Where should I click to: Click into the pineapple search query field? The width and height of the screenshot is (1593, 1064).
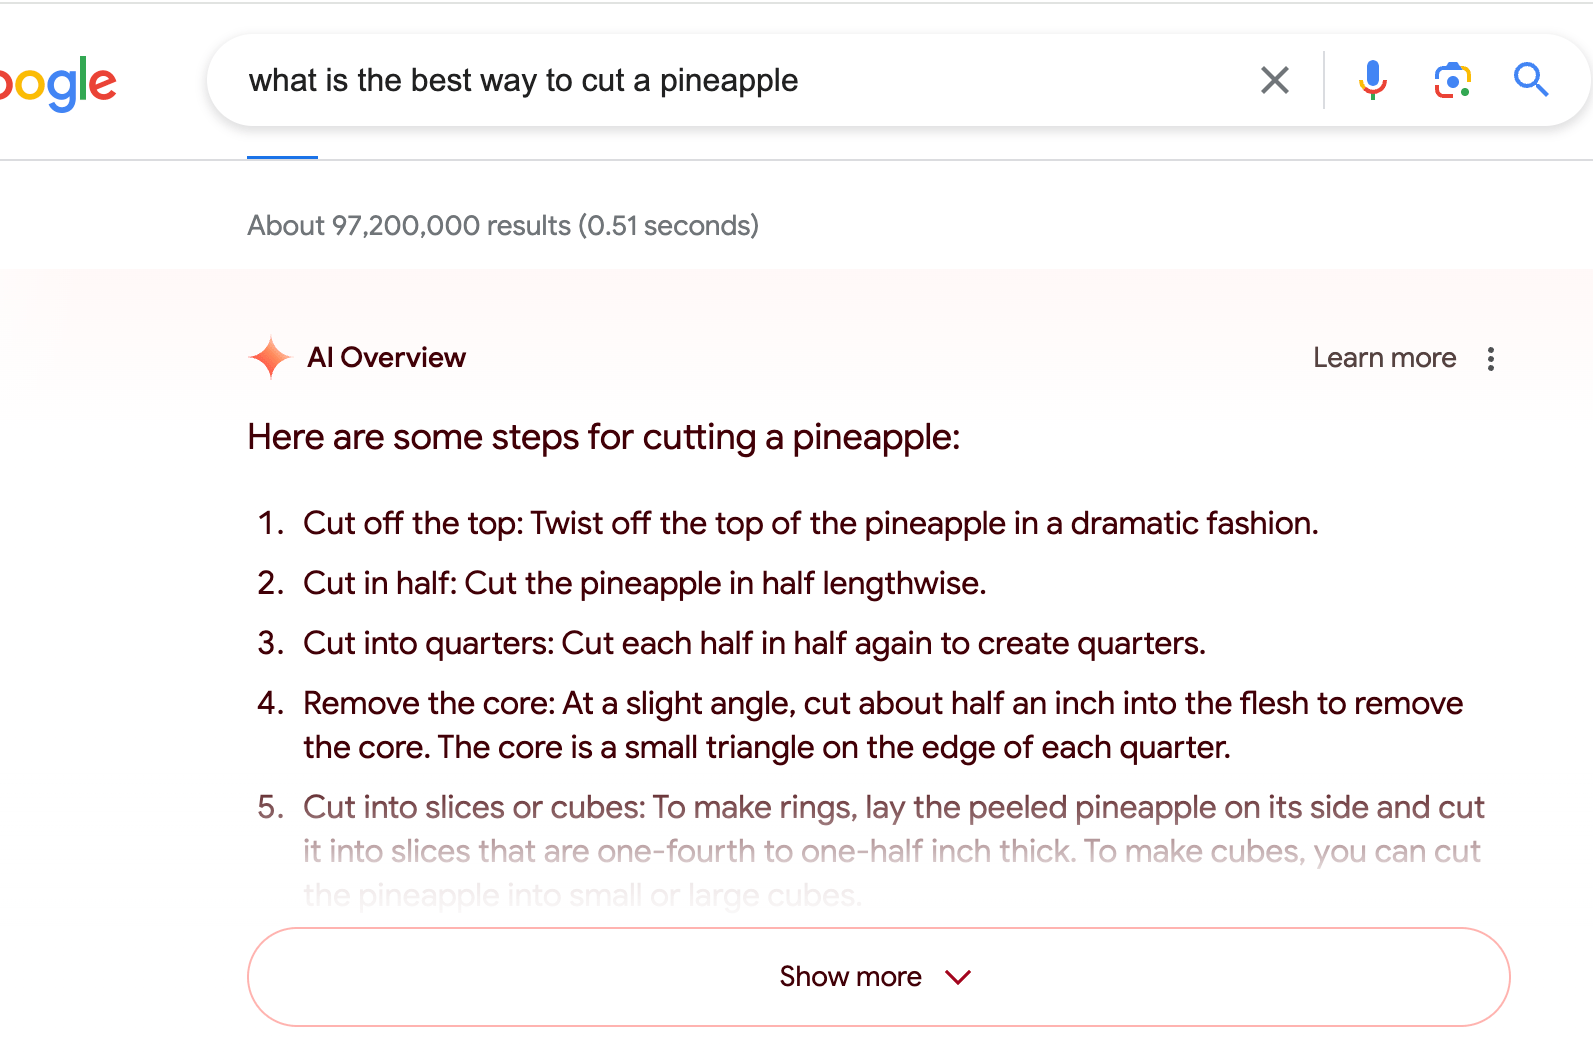(x=700, y=80)
